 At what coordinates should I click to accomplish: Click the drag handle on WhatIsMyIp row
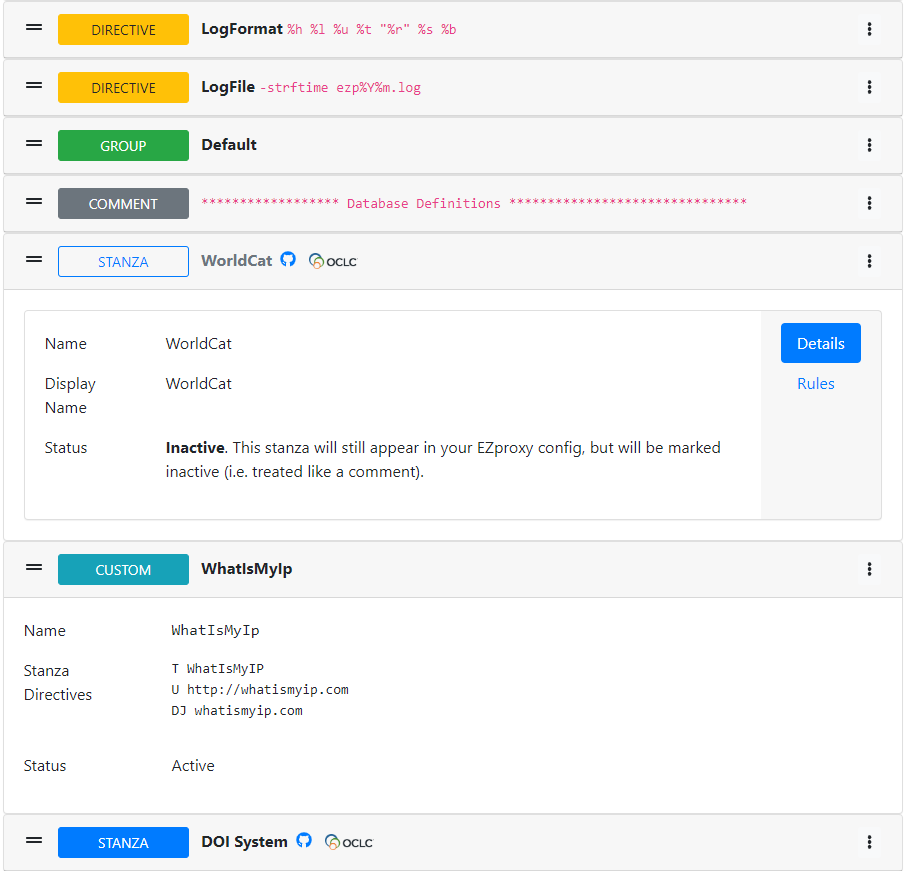coord(34,568)
